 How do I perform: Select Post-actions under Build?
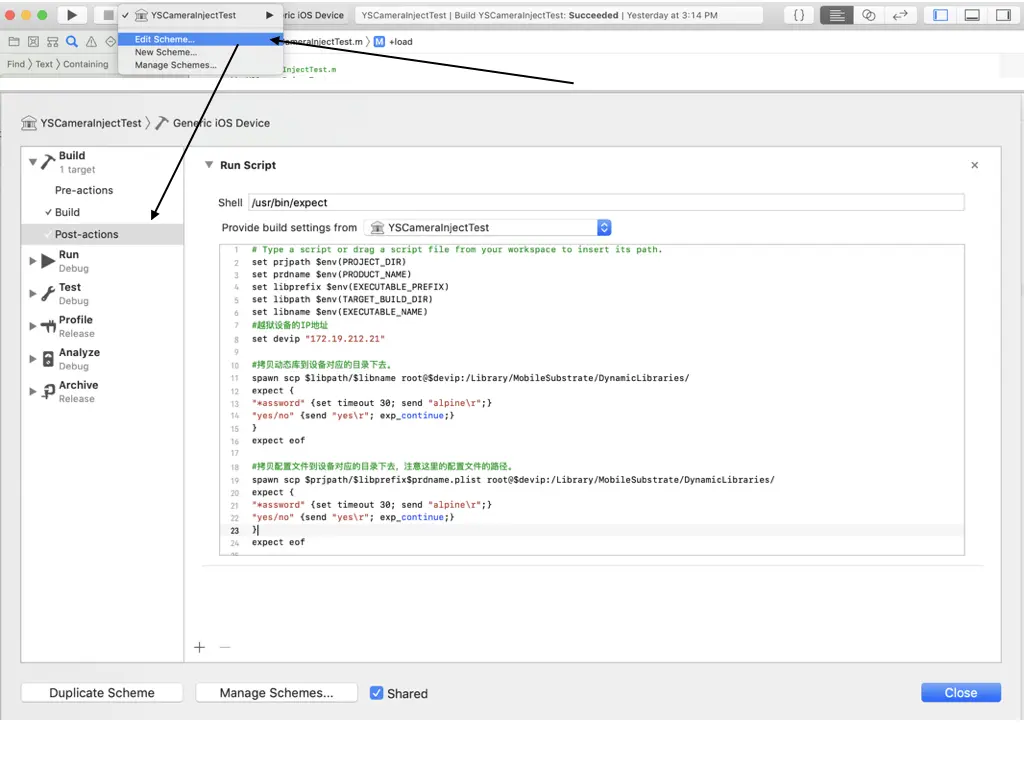(102, 234)
